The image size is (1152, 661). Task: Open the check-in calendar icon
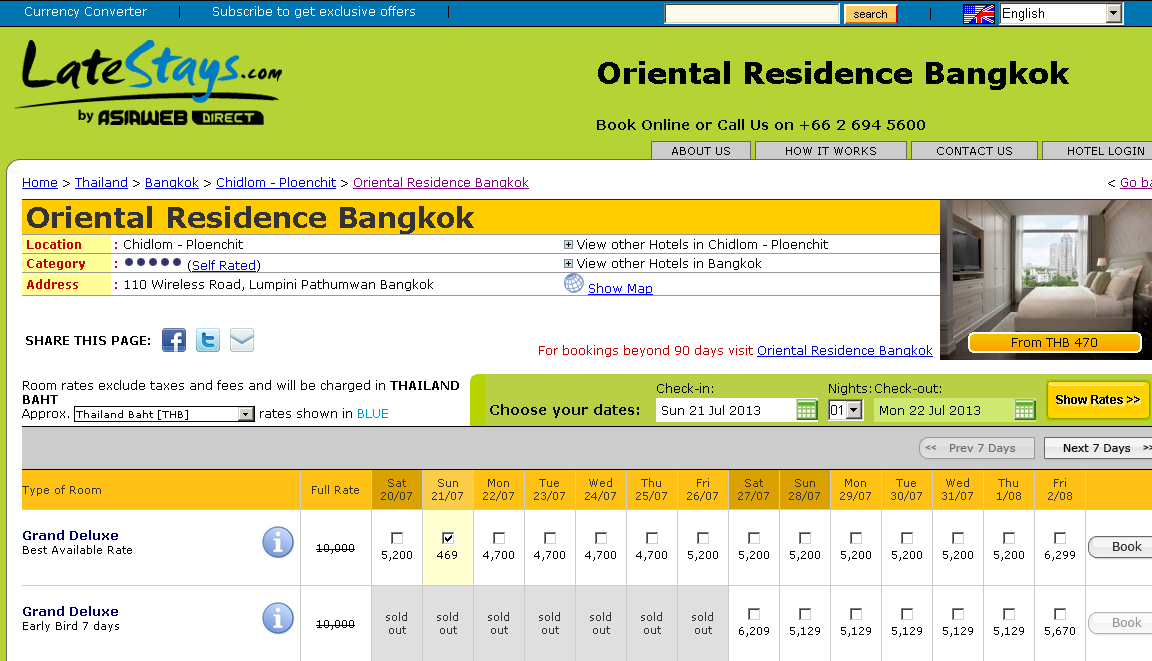807,410
